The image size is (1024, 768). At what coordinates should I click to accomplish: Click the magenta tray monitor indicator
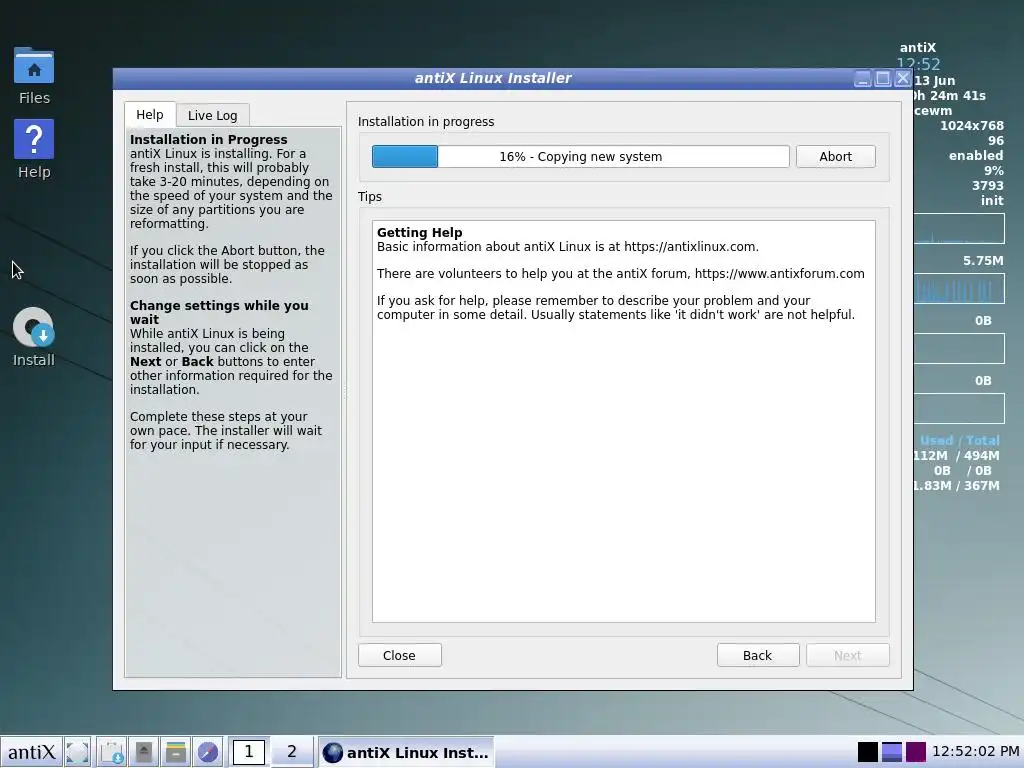(916, 752)
